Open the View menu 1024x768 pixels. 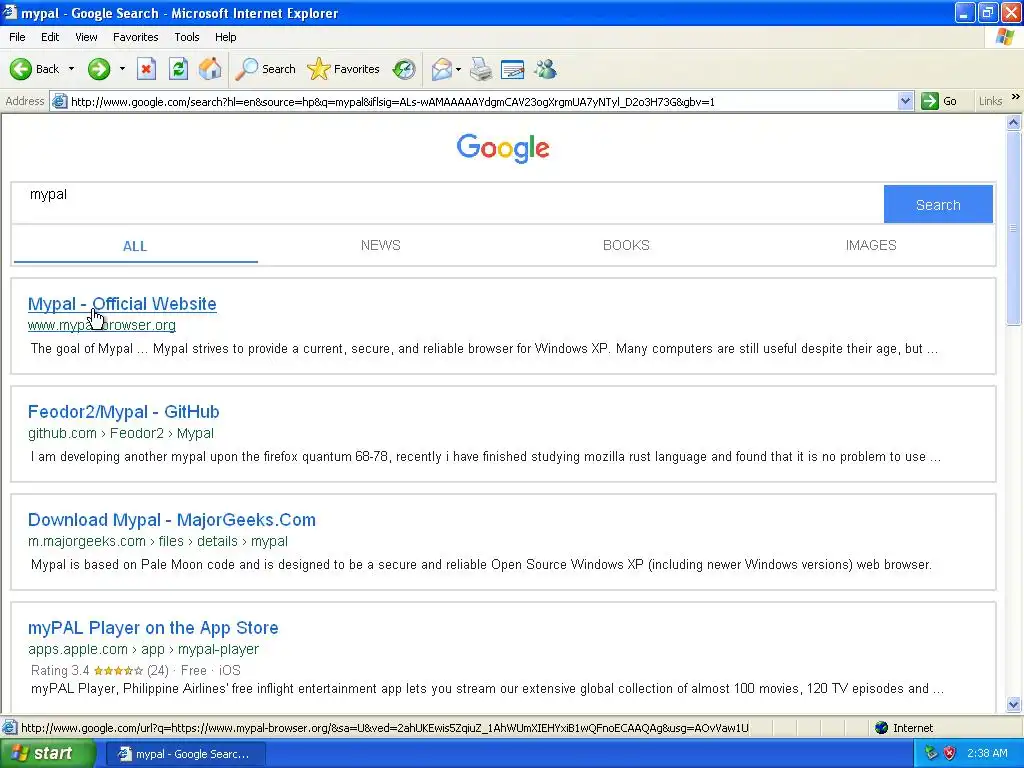[86, 37]
